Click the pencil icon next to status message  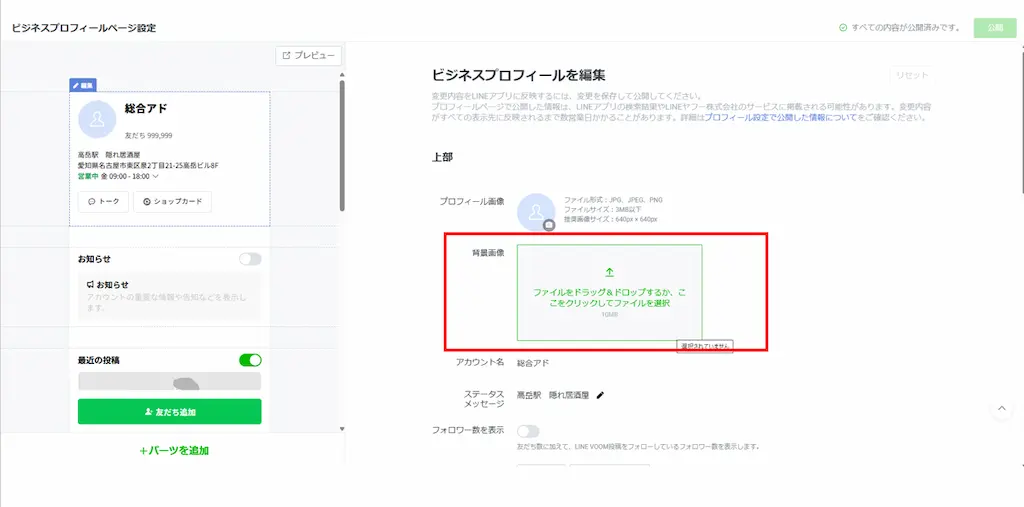[600, 396]
